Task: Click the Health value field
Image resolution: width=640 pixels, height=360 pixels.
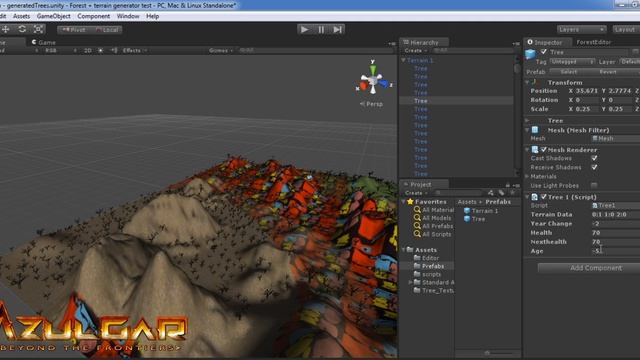Action: 616,233
